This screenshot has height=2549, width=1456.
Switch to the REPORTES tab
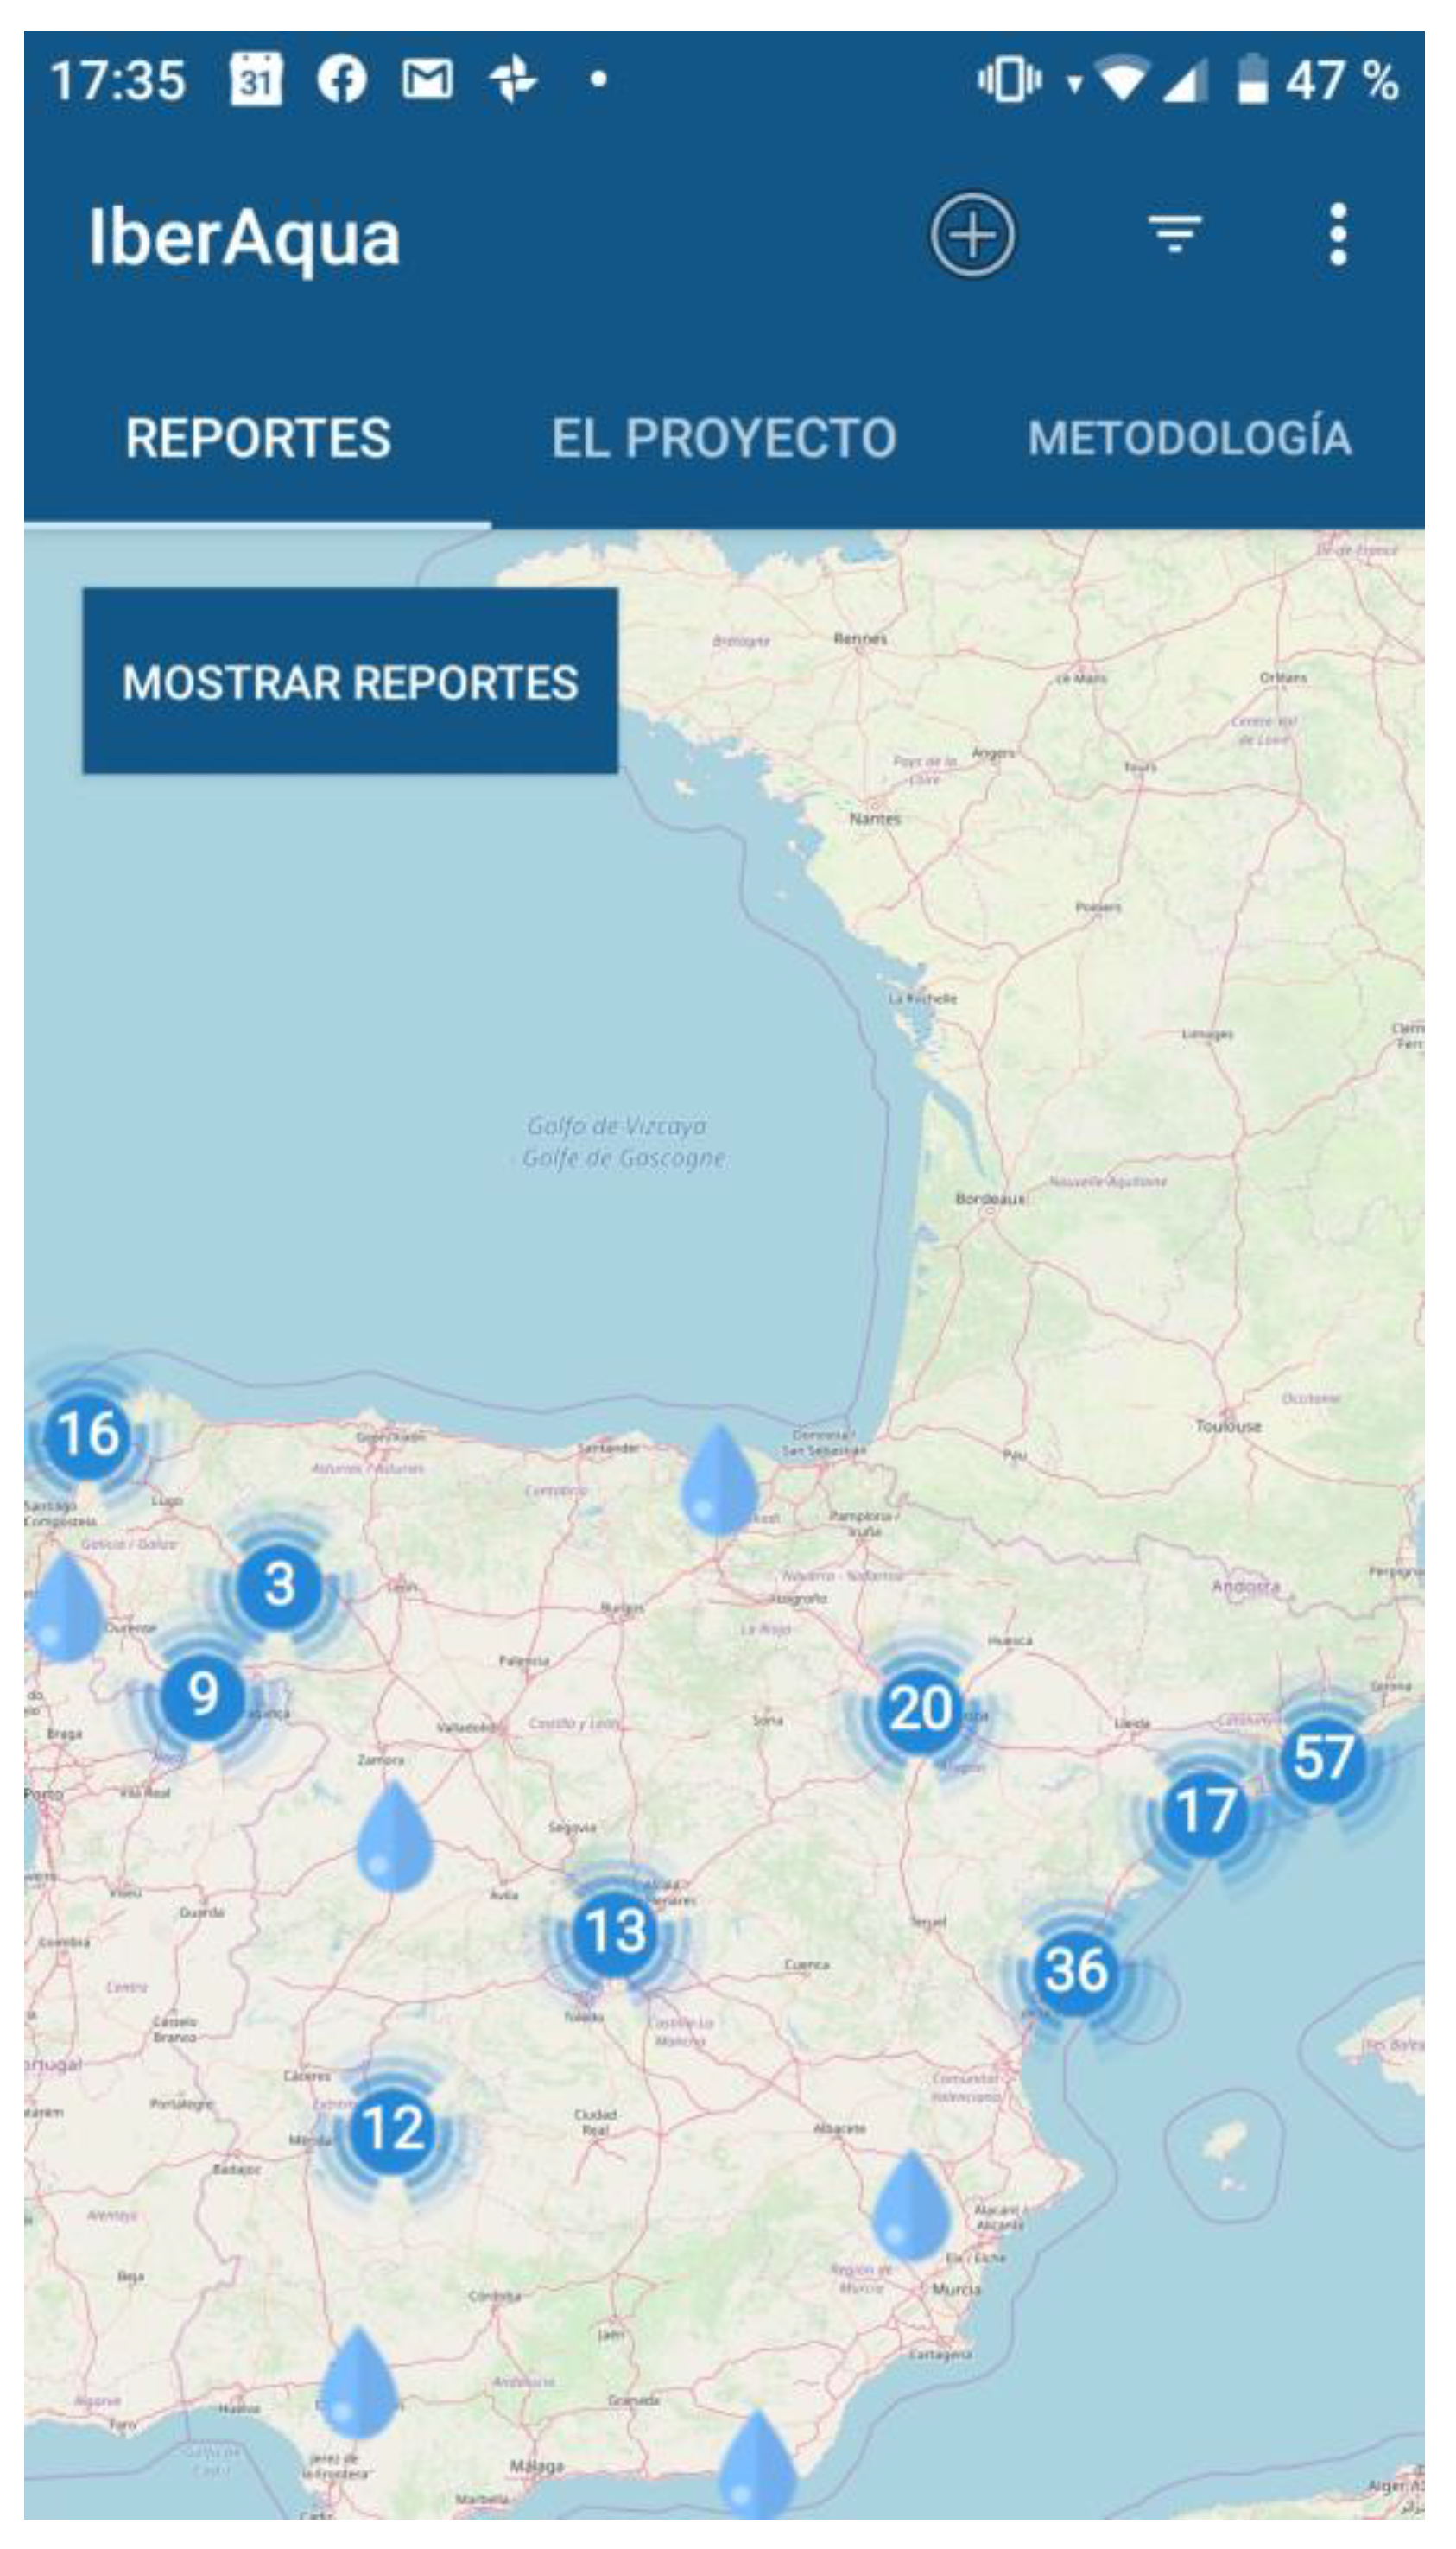pos(258,438)
